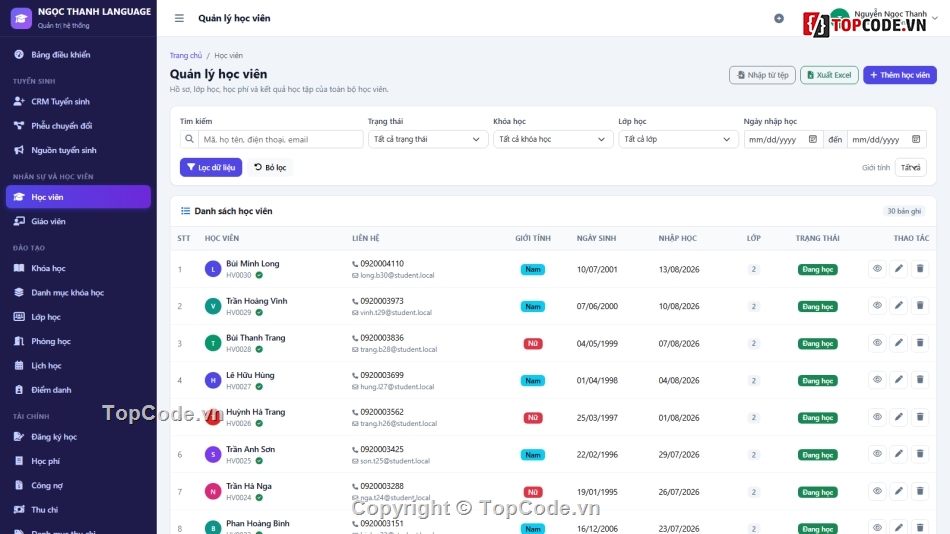The height and width of the screenshot is (534, 950).
Task: Click phone number 0920004110
Action: coord(382,264)
